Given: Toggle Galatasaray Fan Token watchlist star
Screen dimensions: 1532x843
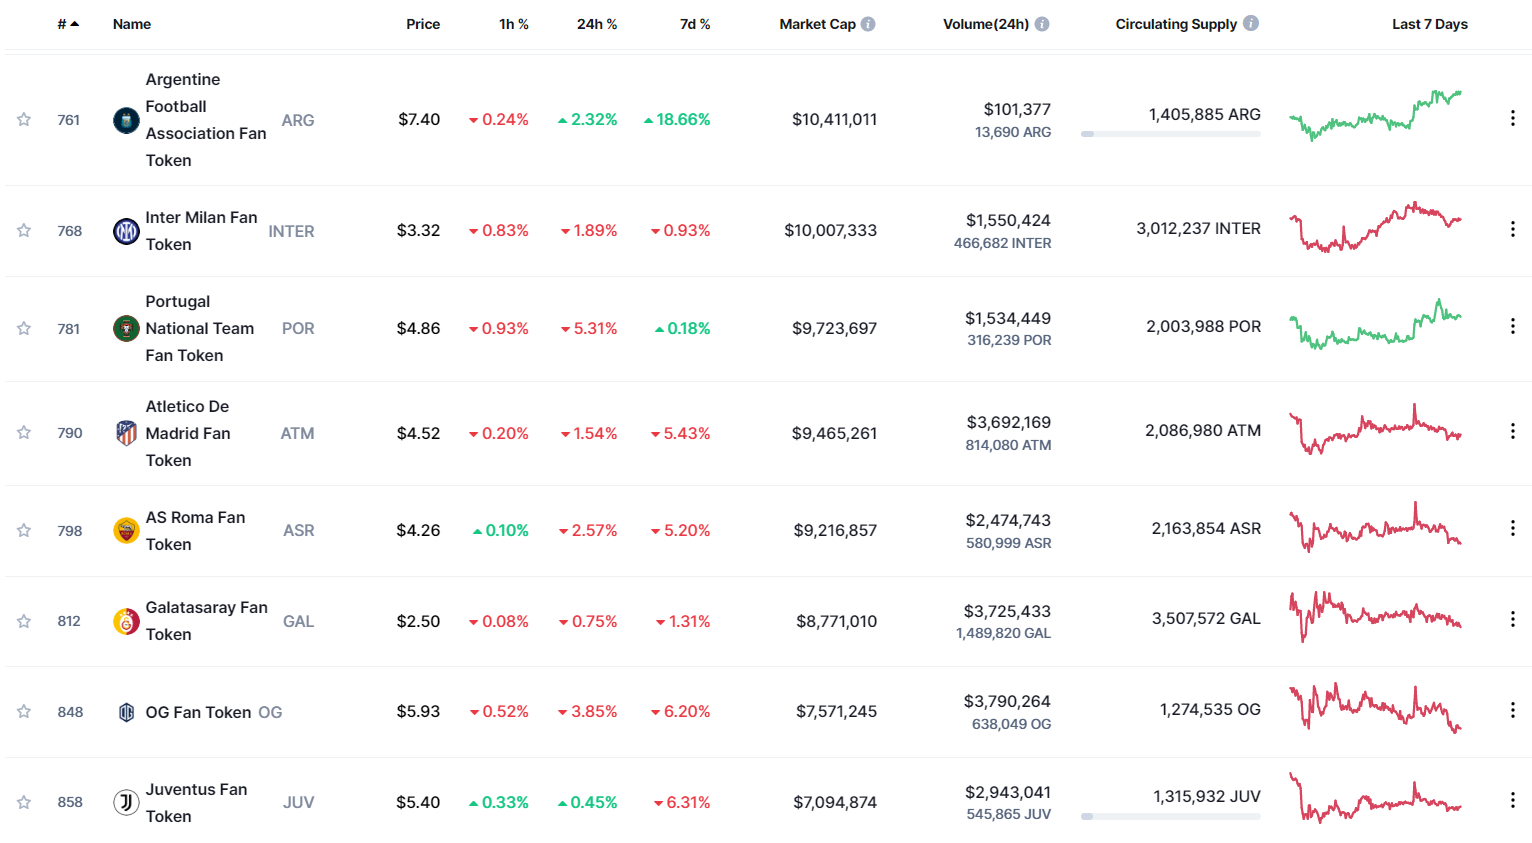Looking at the screenshot, I should point(24,622).
